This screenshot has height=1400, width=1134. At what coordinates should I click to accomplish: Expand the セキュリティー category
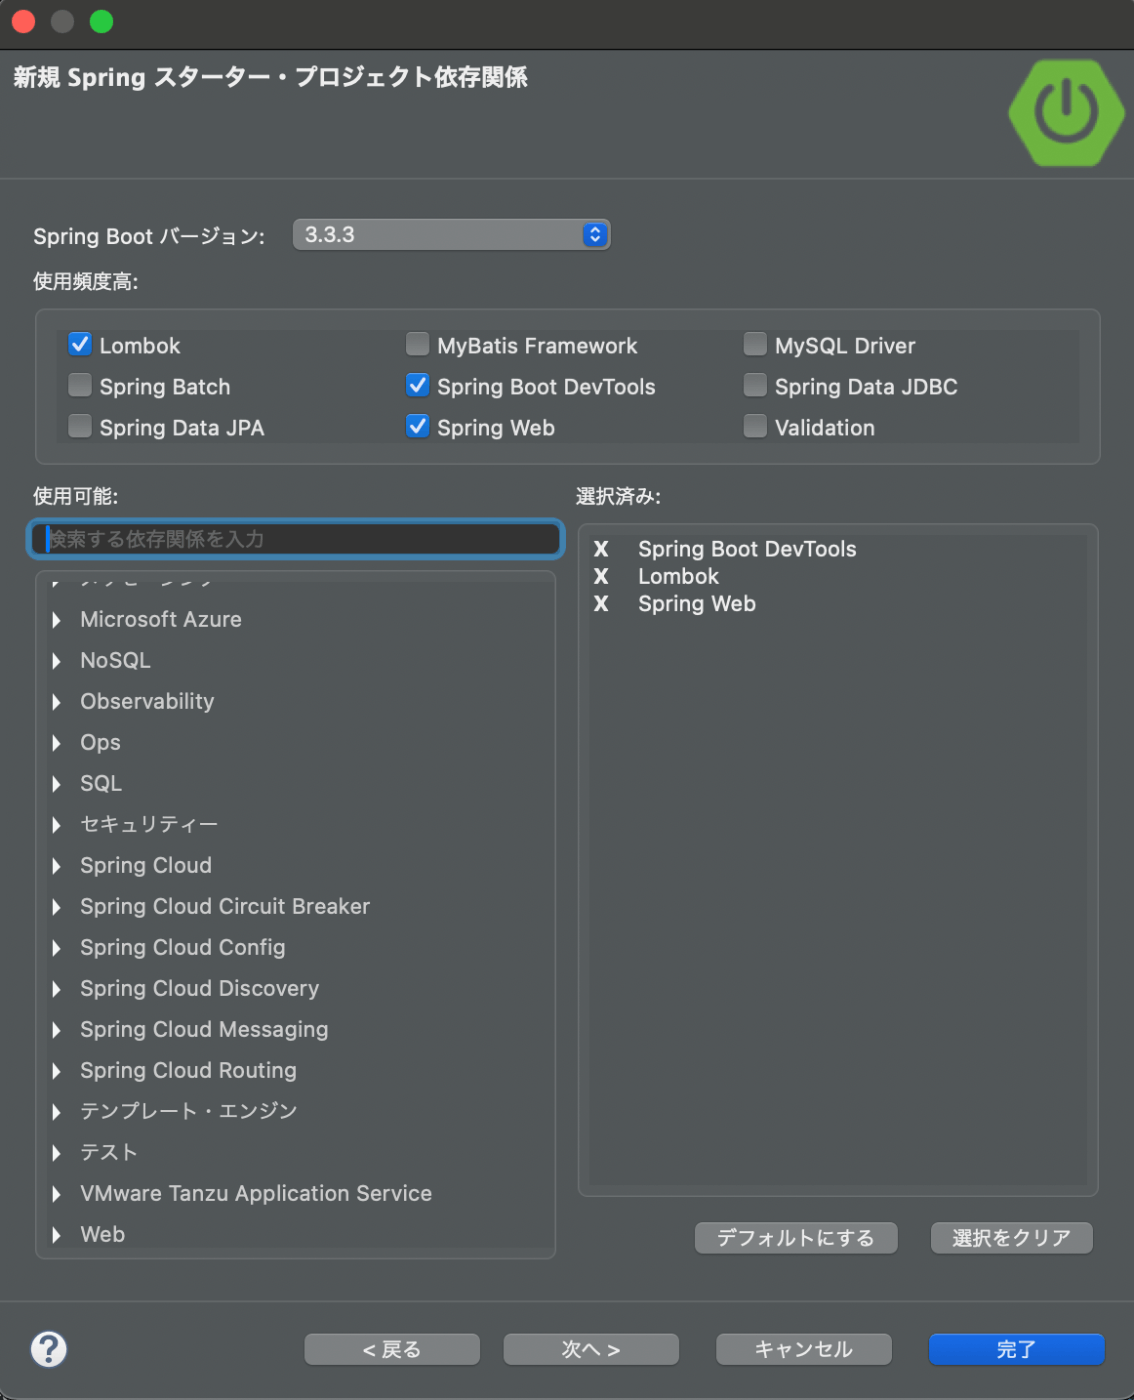[57, 825]
